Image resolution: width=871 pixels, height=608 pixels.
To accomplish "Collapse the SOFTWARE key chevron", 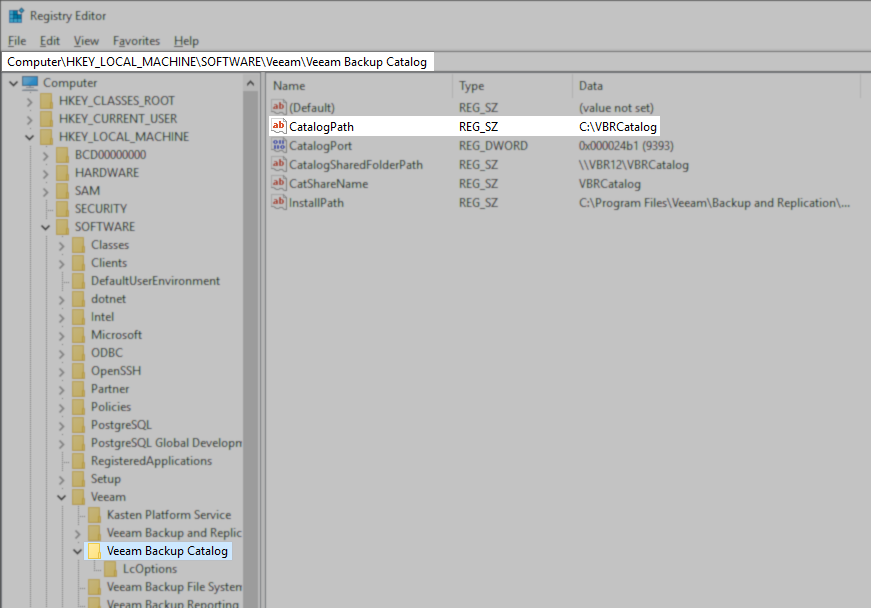I will tap(46, 227).
